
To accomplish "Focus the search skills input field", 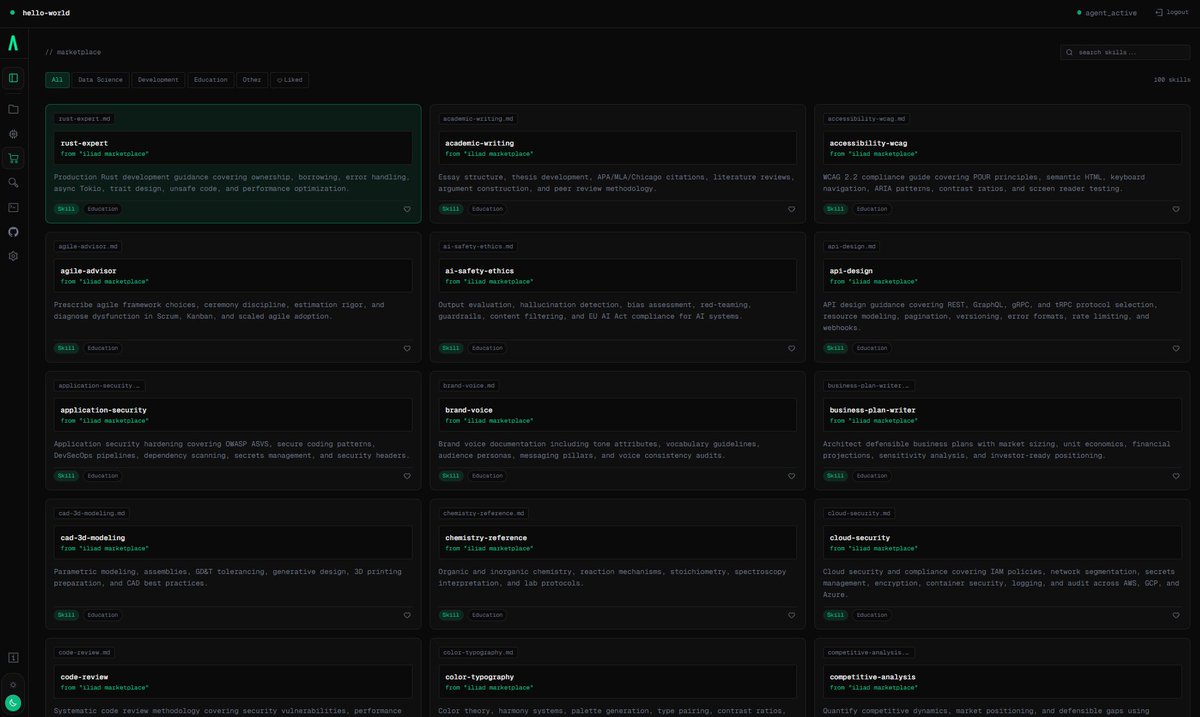I will pos(1125,52).
